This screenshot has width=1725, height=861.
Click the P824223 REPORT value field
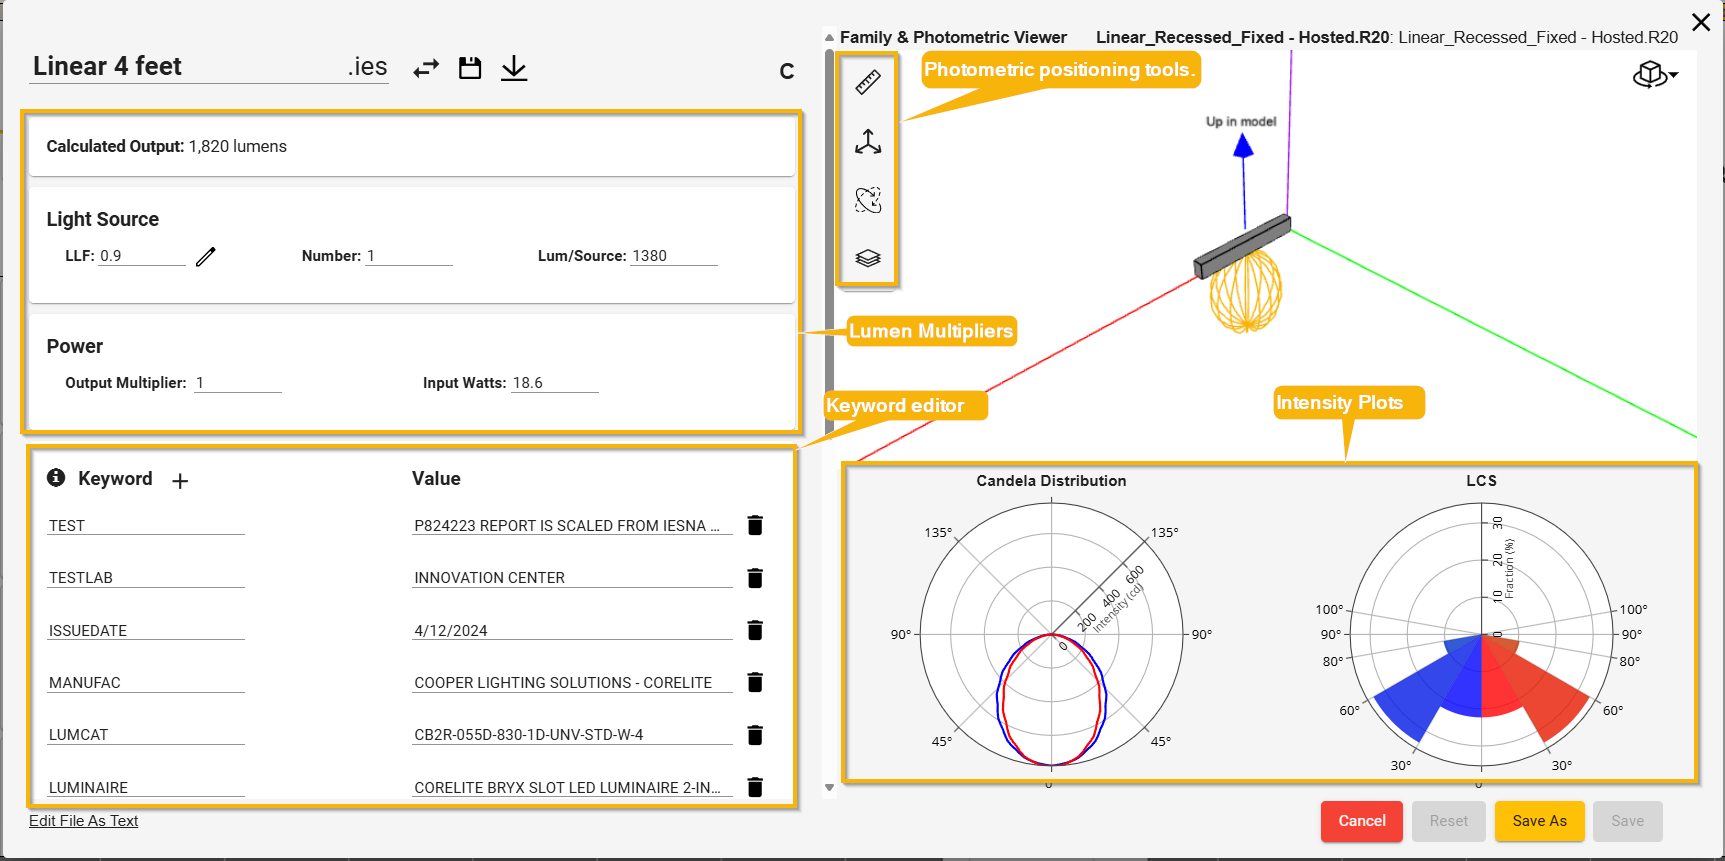click(x=572, y=526)
